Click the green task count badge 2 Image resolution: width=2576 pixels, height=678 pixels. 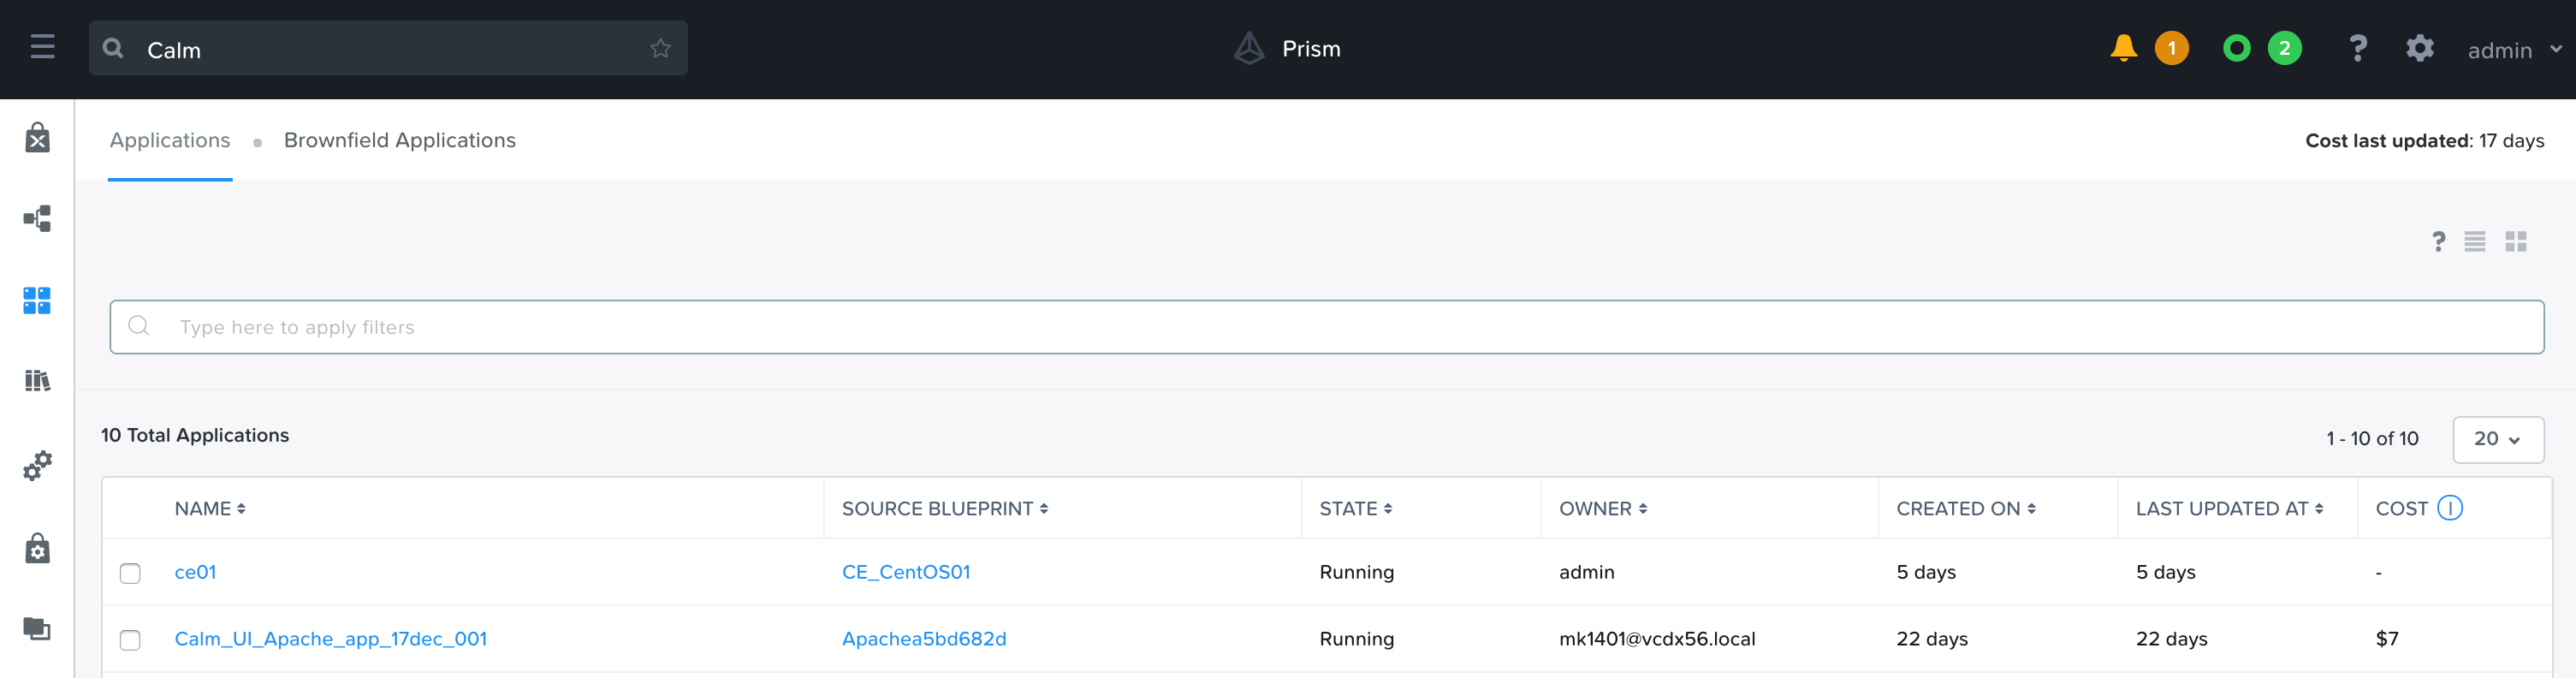tap(2284, 48)
